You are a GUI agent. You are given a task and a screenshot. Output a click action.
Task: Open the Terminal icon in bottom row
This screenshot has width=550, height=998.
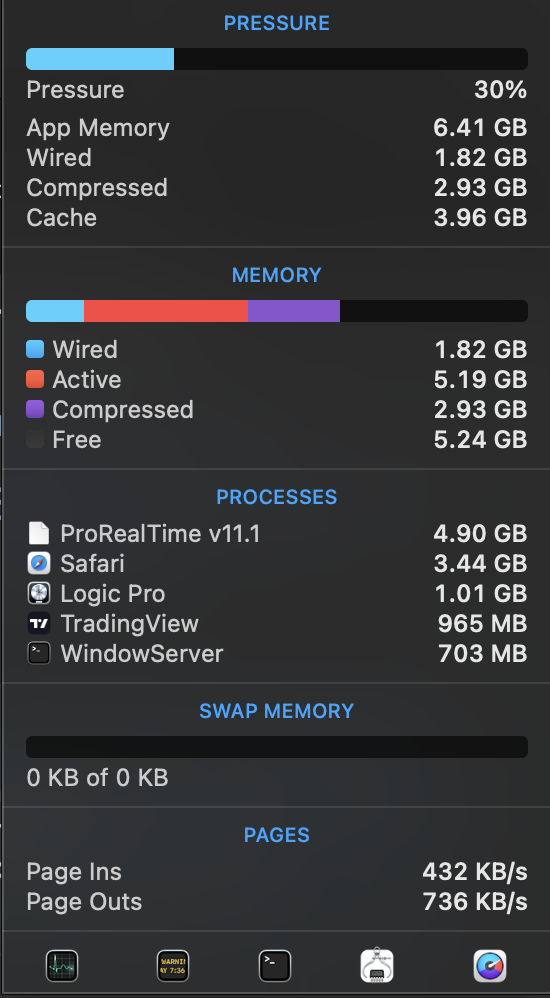pos(274,966)
